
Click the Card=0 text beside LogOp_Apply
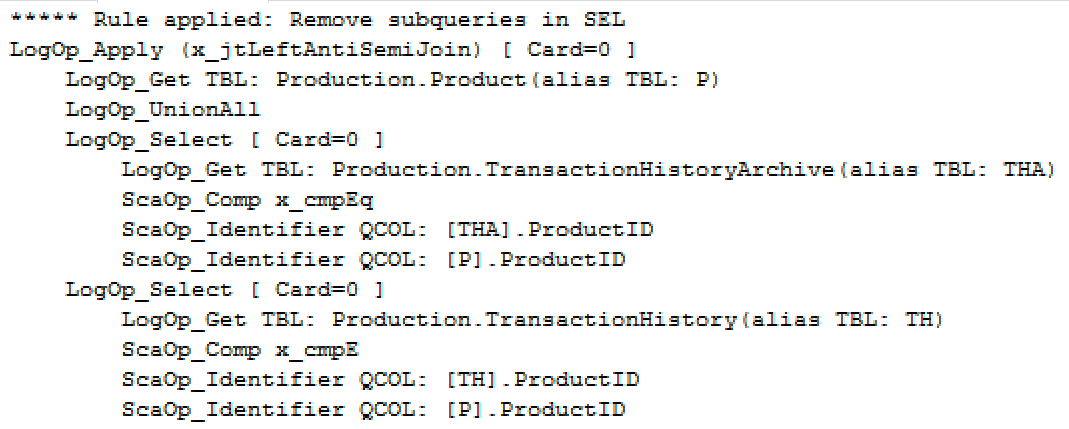[x=580, y=49]
